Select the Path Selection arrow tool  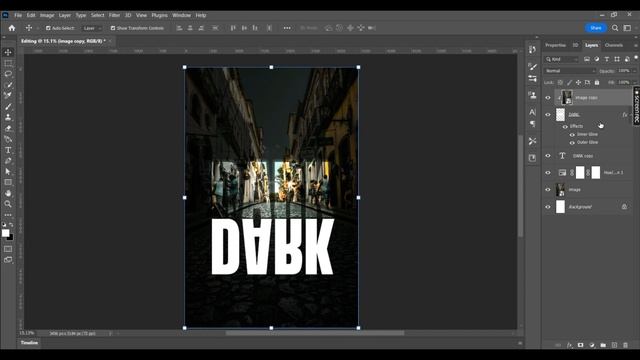click(8, 172)
